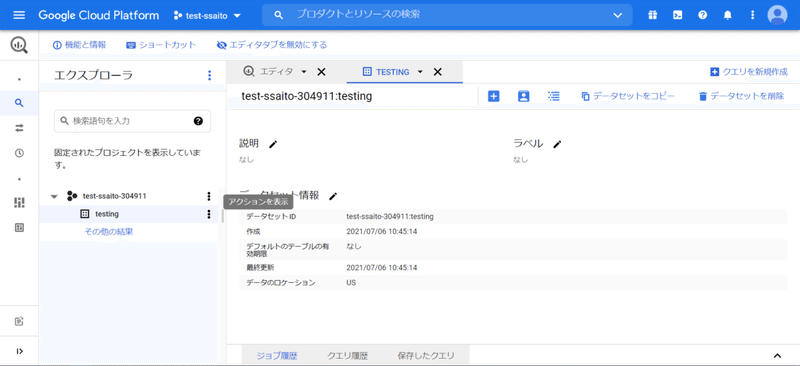The width and height of the screenshot is (800, 366).
Task: Click データセットを削除 button
Action: (x=741, y=96)
